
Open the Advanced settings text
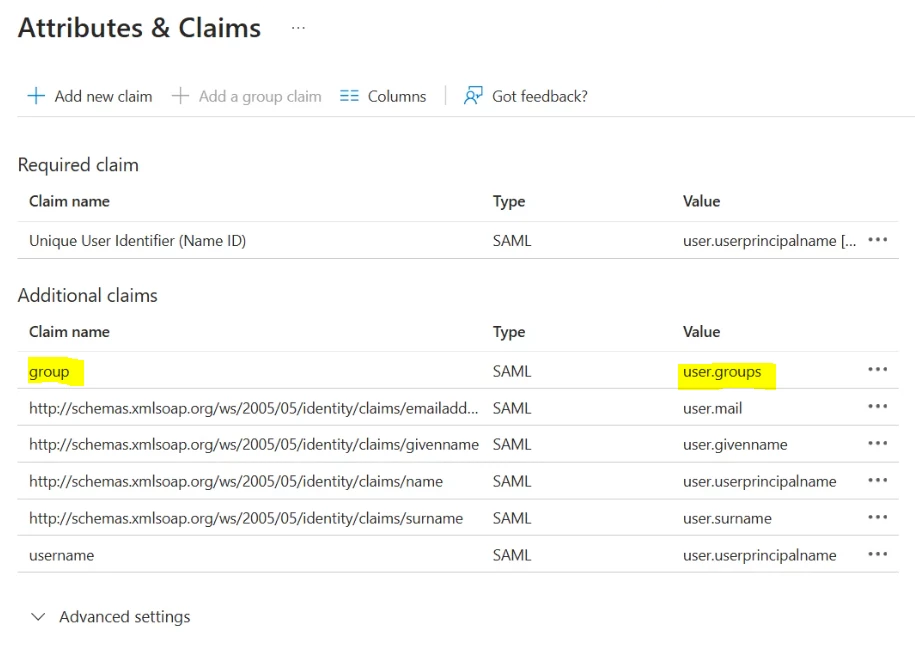125,617
